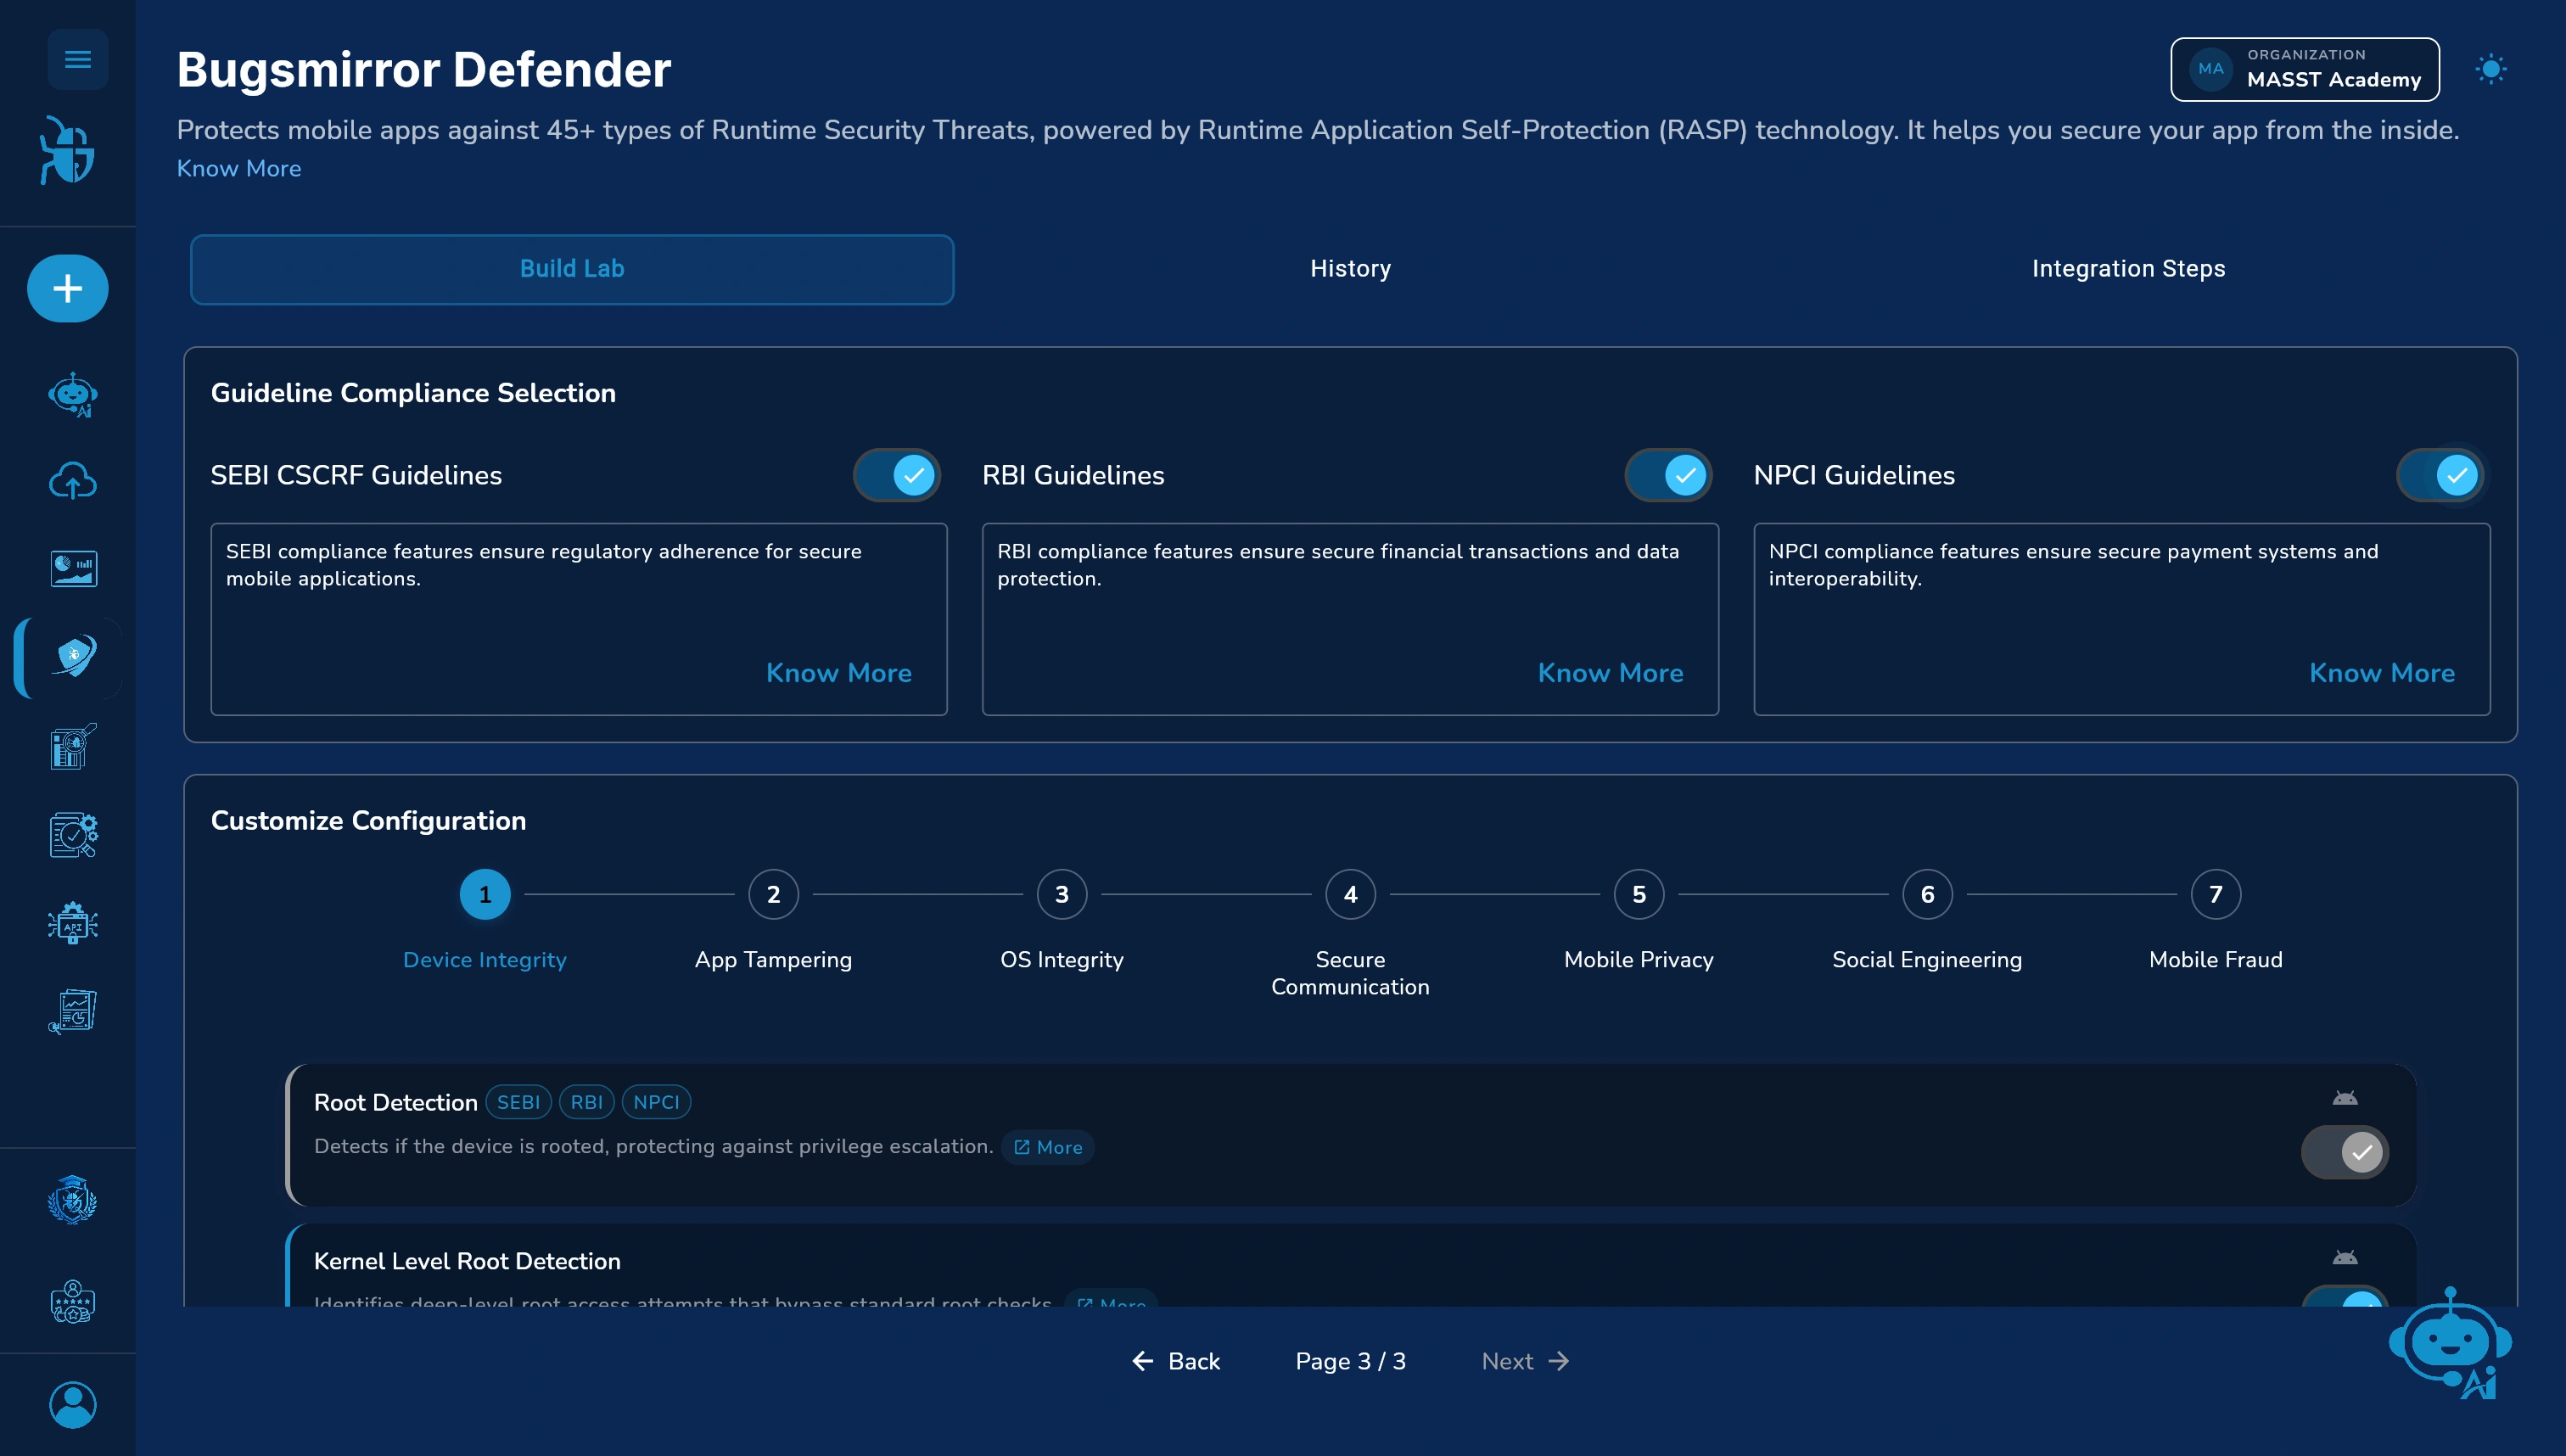Viewport: 2566px width, 1456px height.
Task: Expand Root Detection More details
Action: click(1048, 1147)
